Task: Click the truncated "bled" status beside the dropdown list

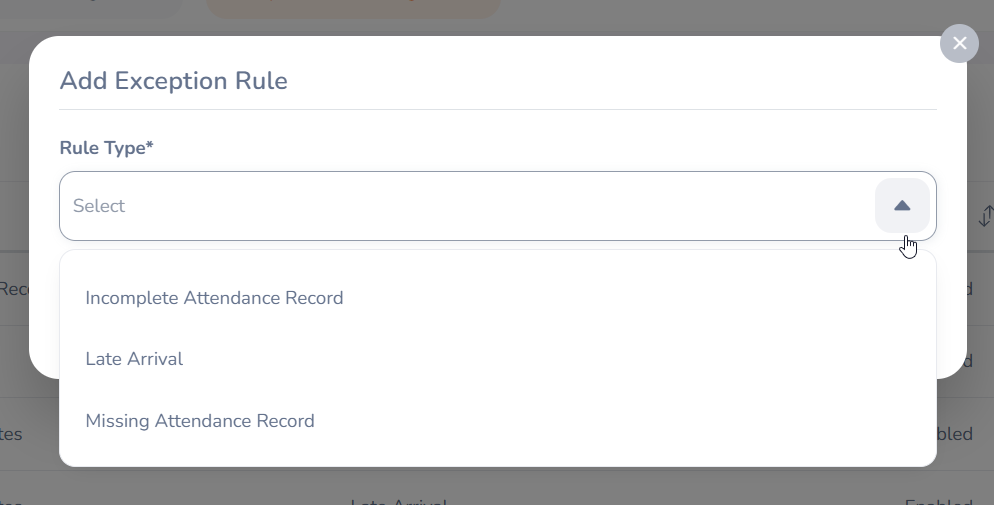Action: point(955,434)
